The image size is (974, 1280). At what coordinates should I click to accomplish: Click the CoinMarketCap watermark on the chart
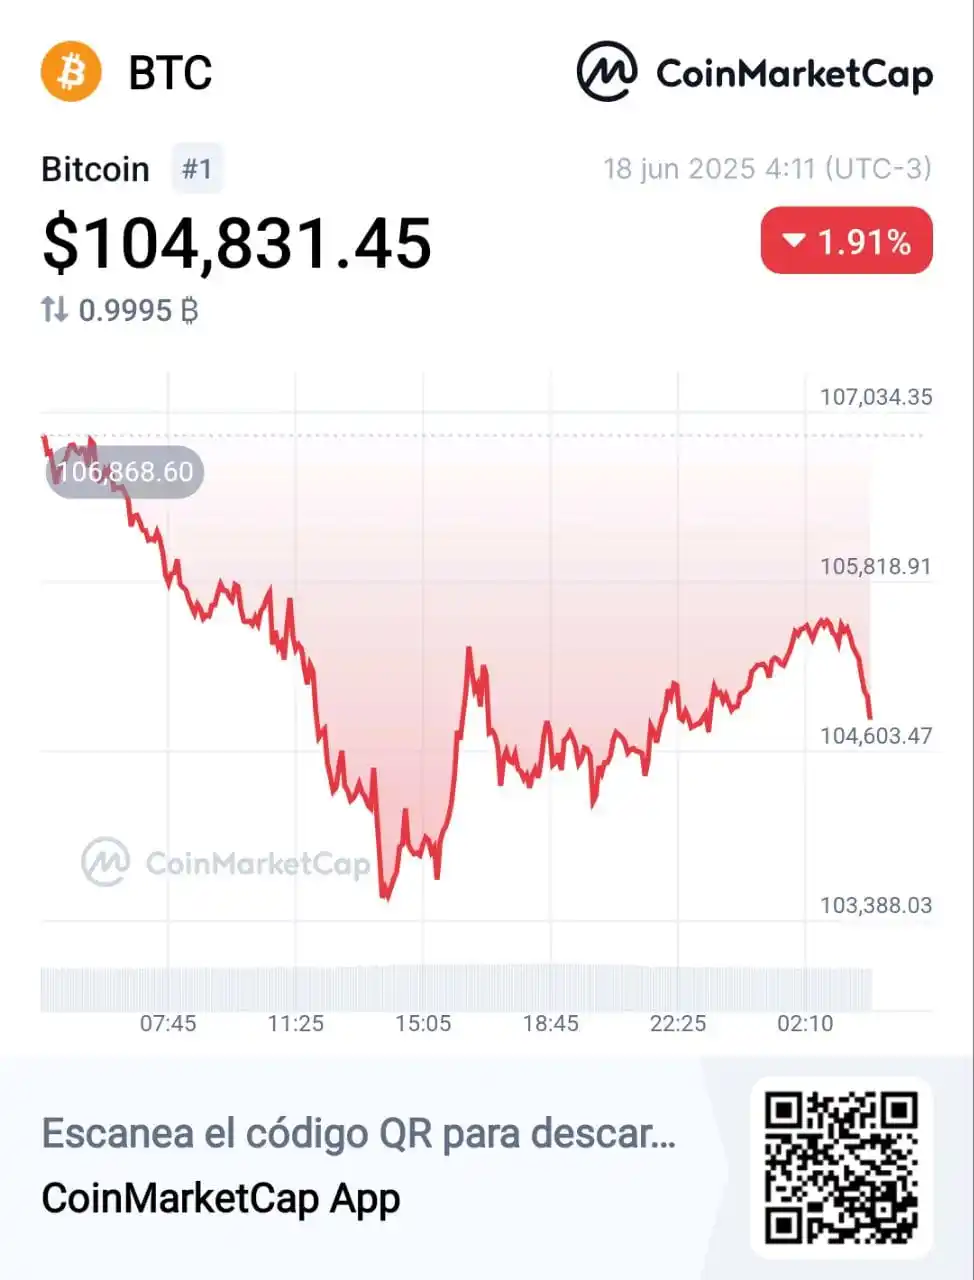(226, 862)
